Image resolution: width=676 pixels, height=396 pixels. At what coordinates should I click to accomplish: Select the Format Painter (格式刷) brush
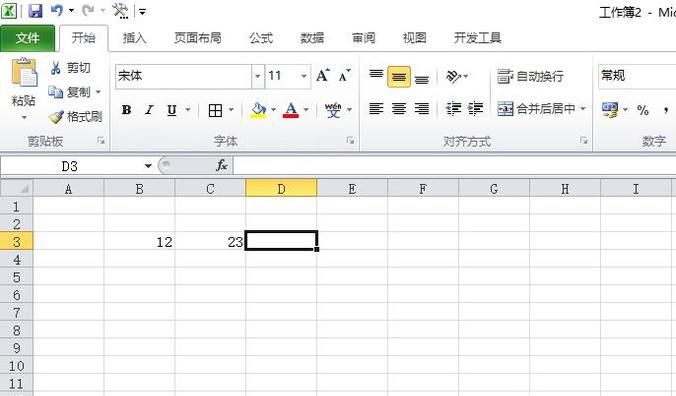[75, 116]
